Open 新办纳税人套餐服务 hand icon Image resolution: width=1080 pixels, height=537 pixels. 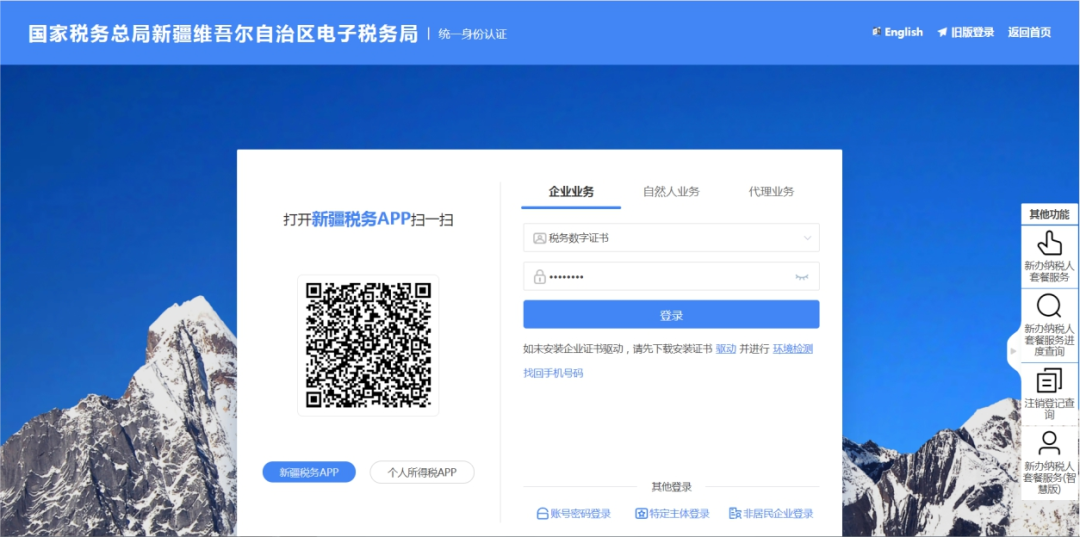1049,243
